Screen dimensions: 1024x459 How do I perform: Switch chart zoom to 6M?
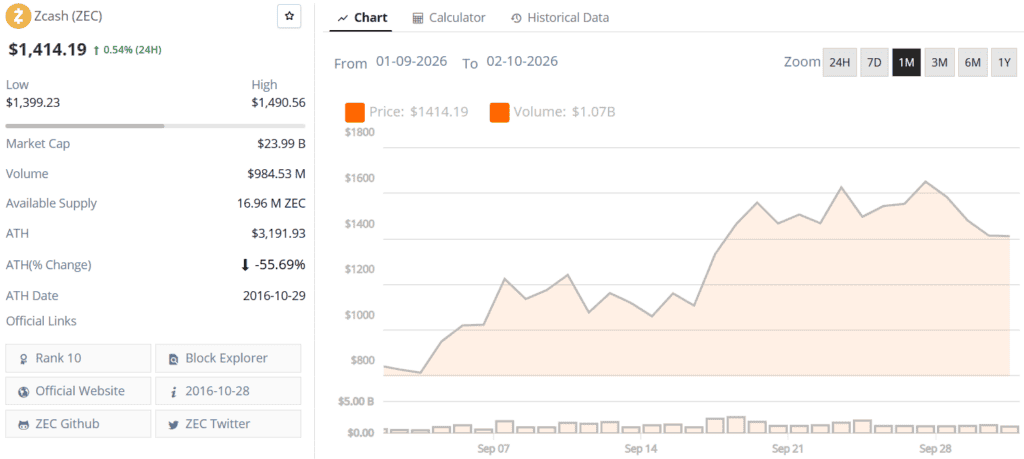972,63
